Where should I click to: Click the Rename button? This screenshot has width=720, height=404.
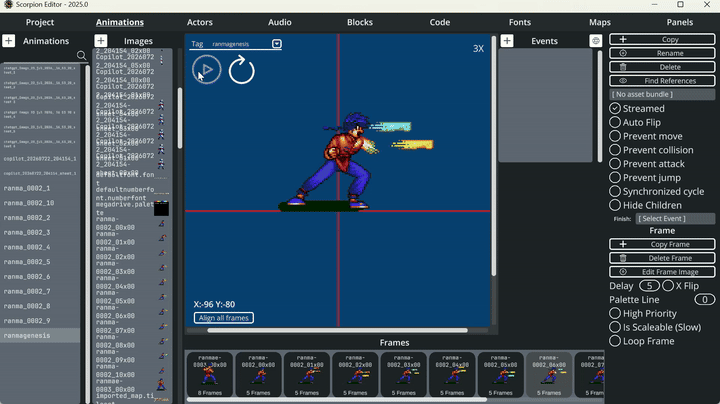(x=662, y=53)
